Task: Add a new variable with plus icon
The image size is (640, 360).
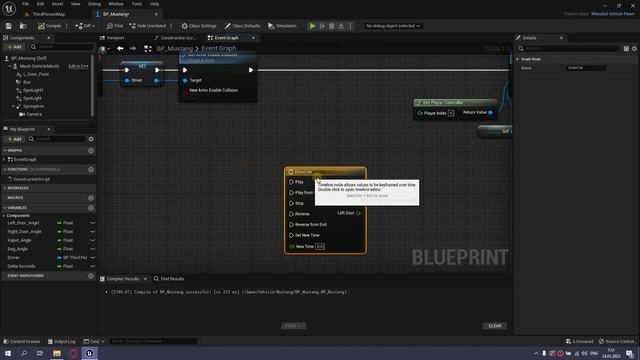Action: point(91,208)
